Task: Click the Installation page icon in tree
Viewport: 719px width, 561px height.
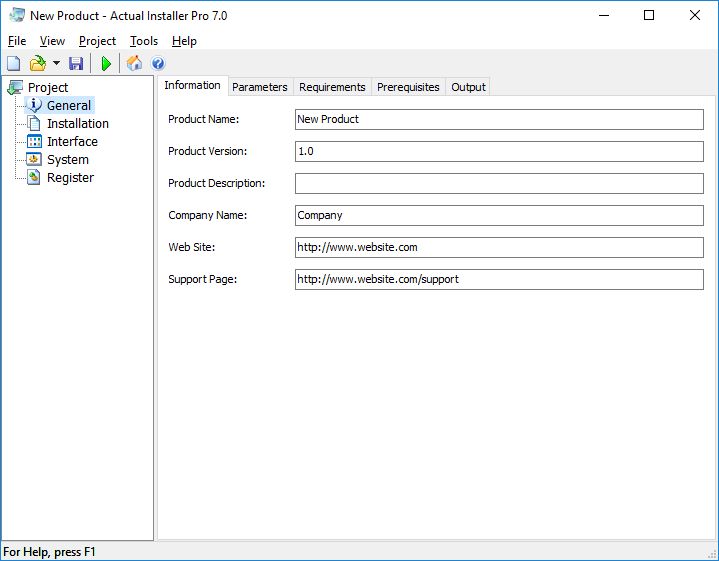Action: click(34, 123)
